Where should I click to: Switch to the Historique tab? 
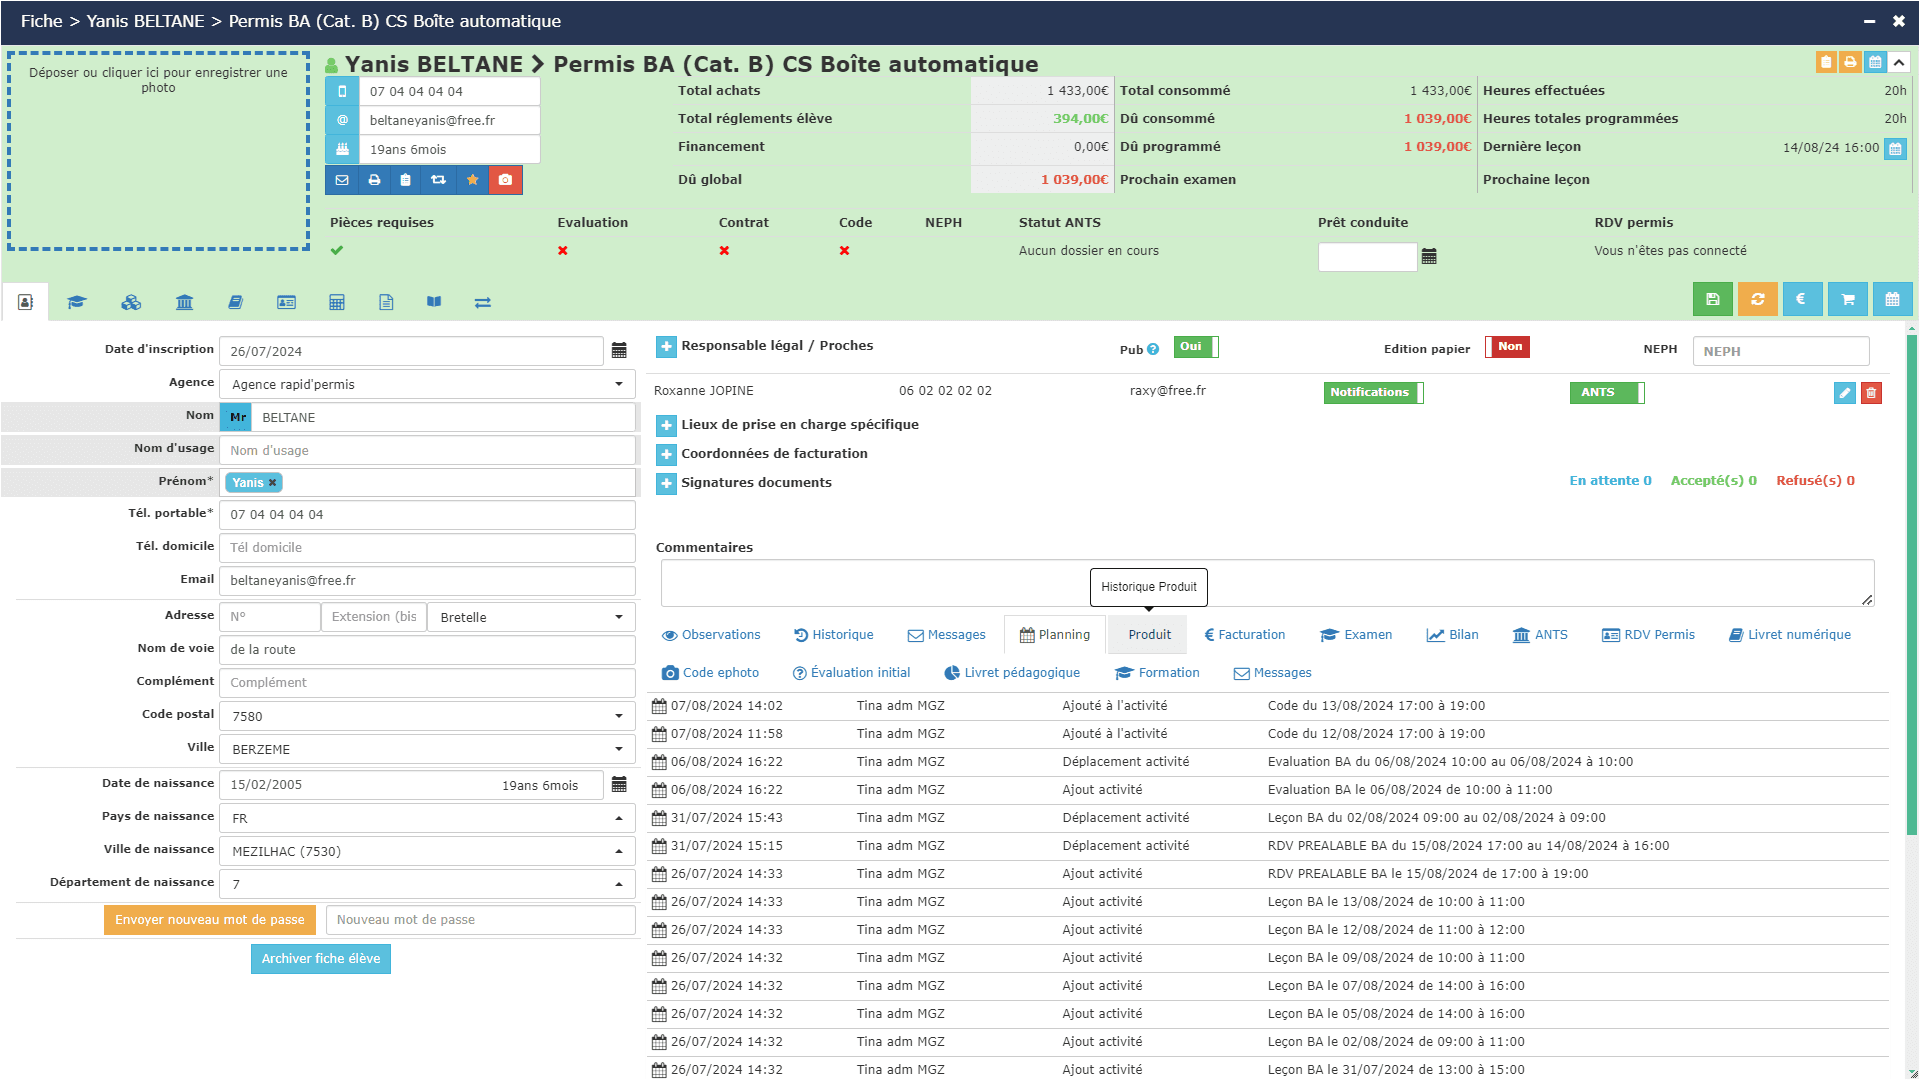point(833,635)
